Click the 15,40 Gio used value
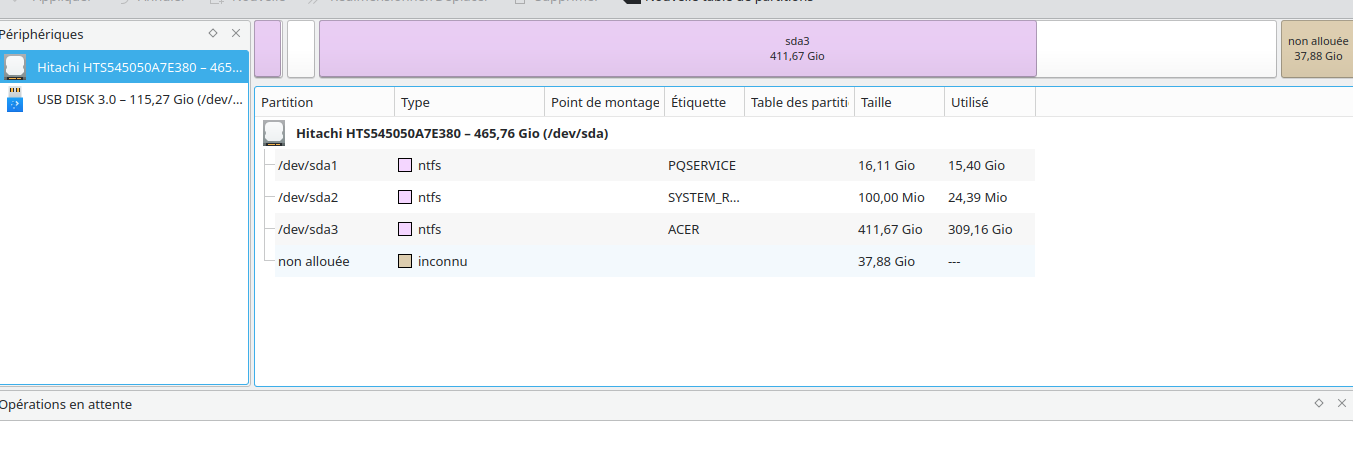This screenshot has height=470, width=1353. click(976, 165)
